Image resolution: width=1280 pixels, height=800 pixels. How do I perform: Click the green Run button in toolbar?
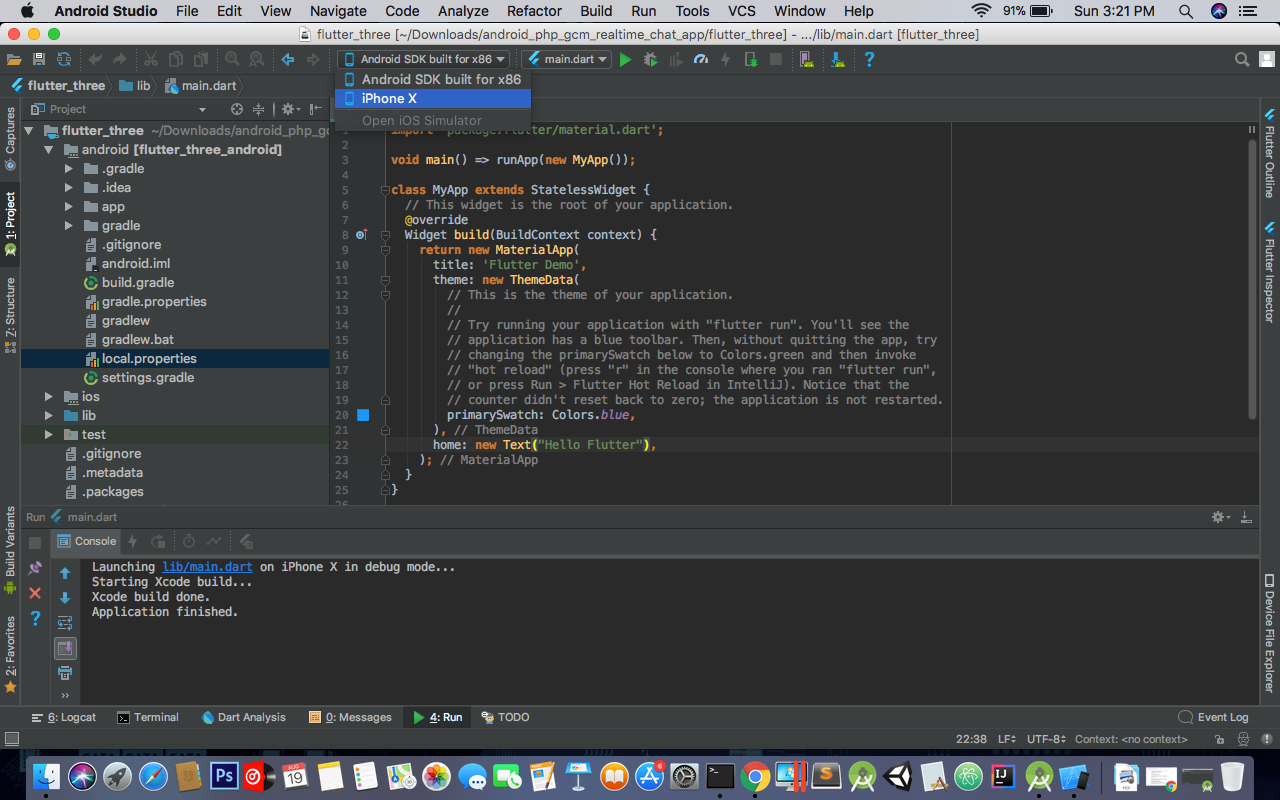[625, 60]
